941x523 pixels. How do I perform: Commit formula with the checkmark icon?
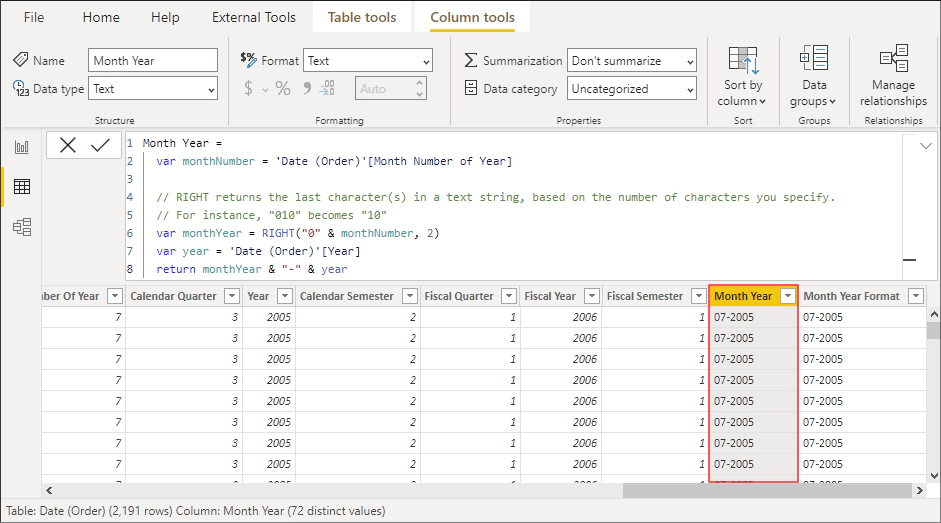[100, 145]
